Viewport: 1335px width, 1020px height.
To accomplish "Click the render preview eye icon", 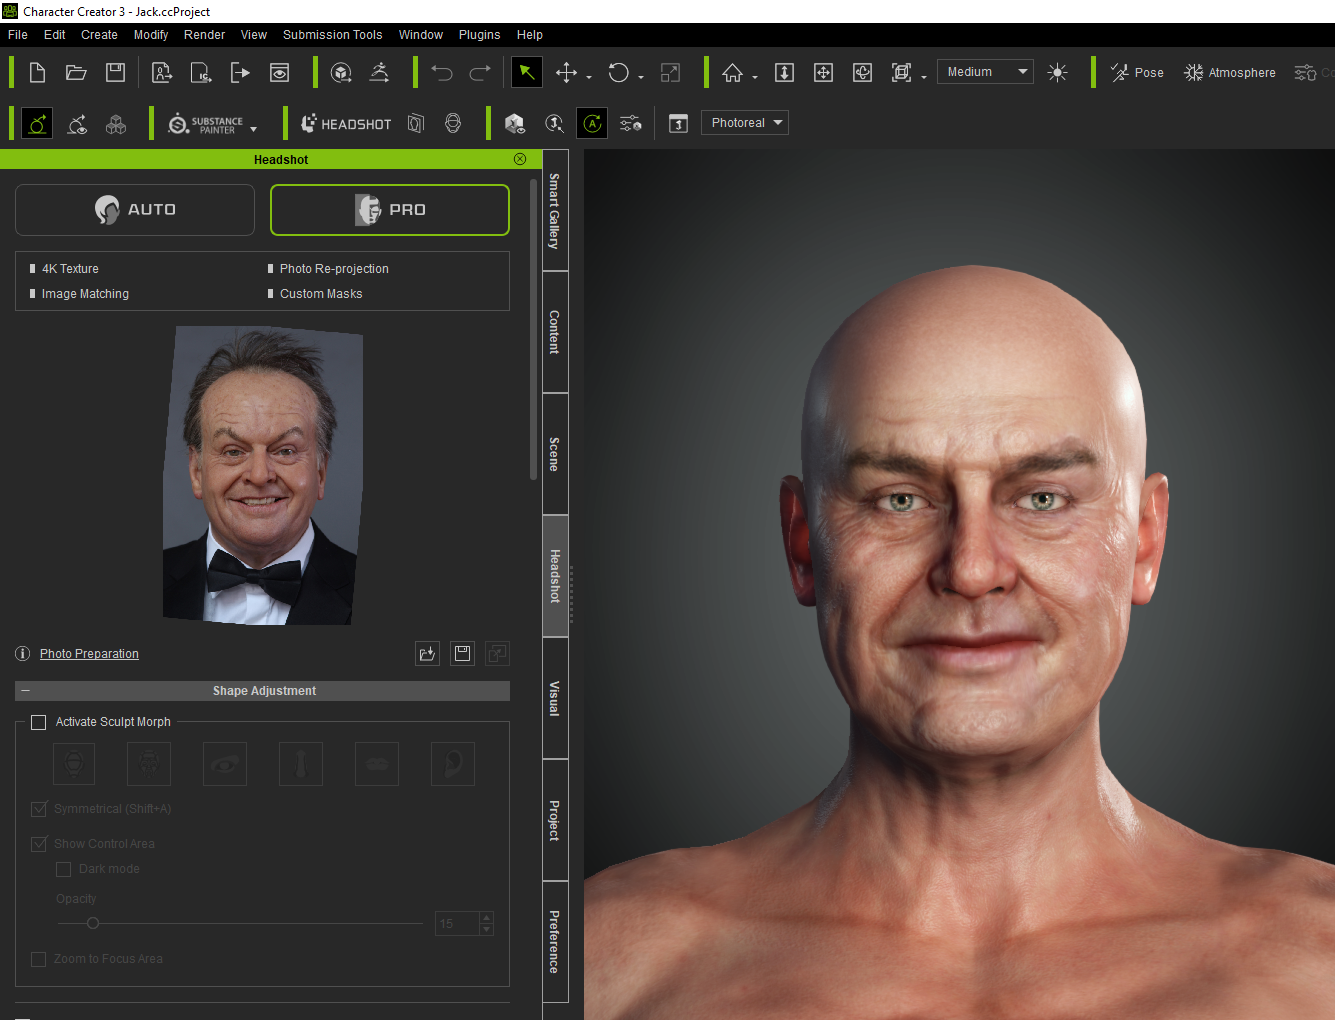I will coord(279,72).
